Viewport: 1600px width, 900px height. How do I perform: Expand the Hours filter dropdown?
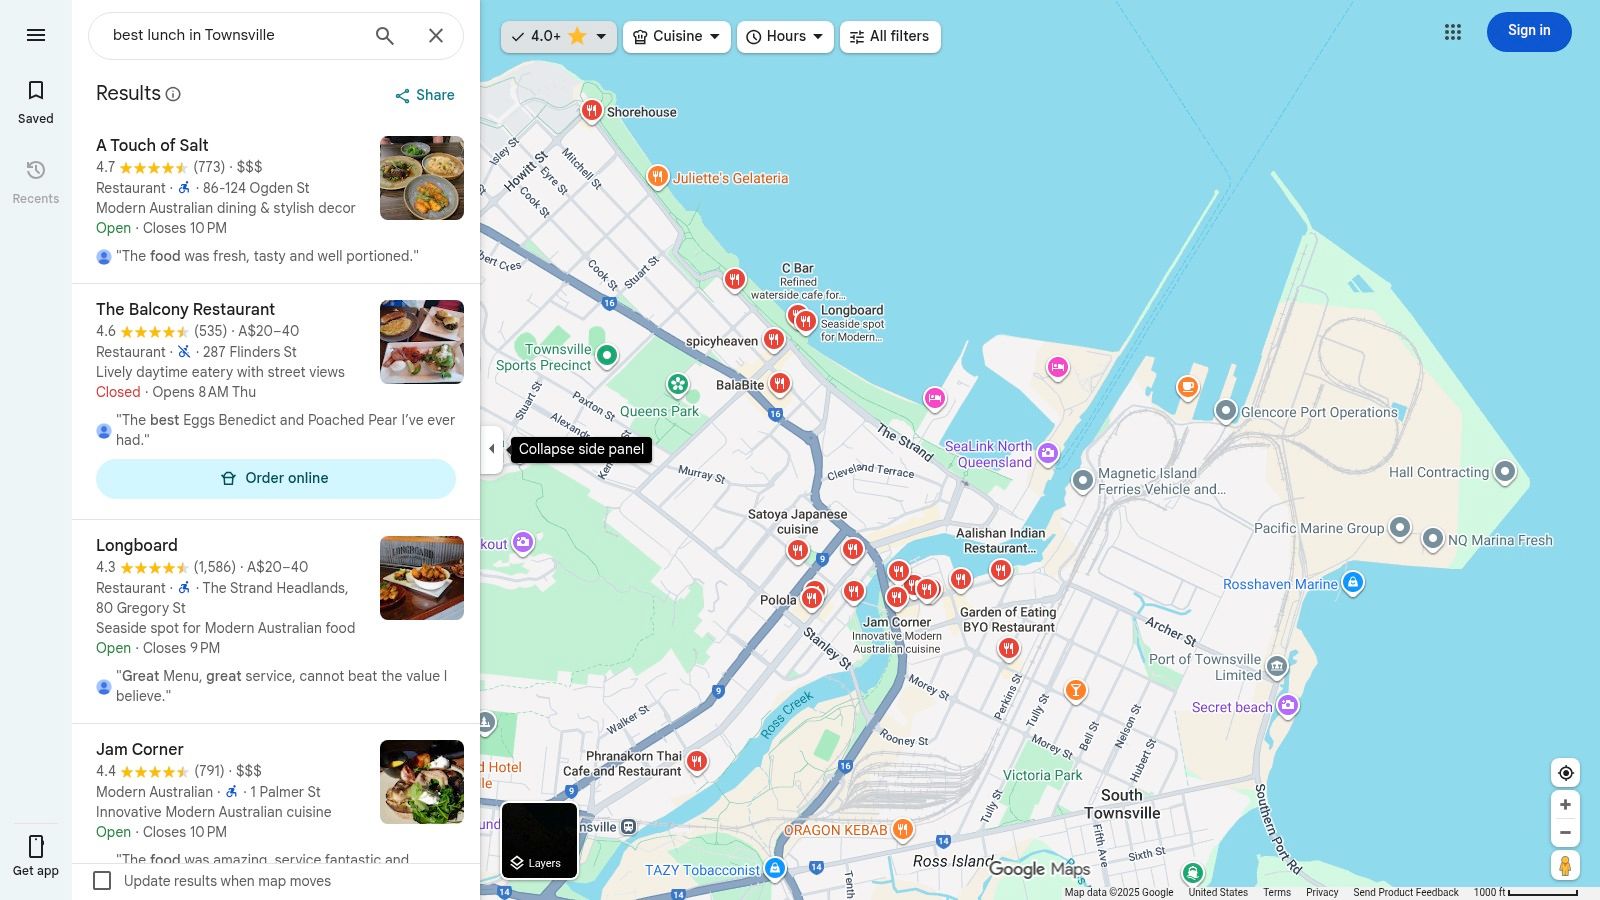click(x=785, y=36)
